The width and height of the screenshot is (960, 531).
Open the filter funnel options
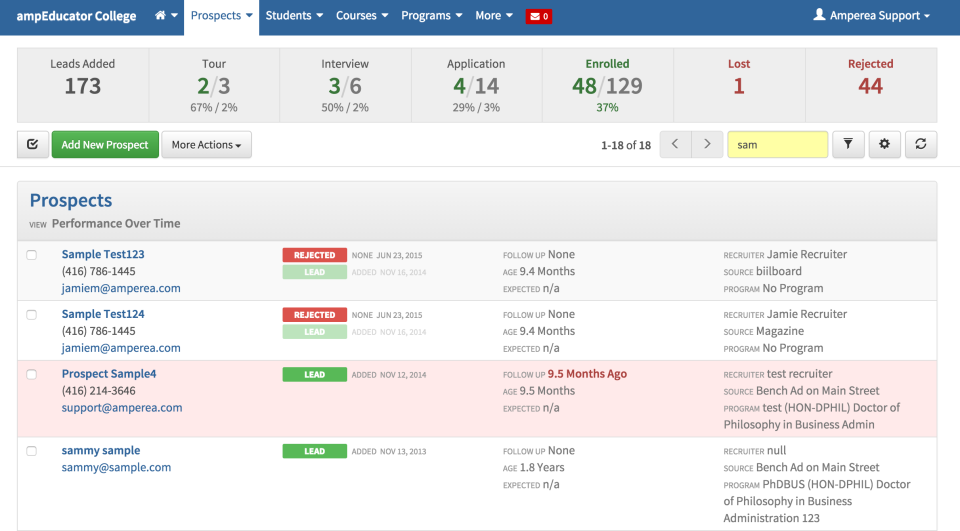click(848, 145)
